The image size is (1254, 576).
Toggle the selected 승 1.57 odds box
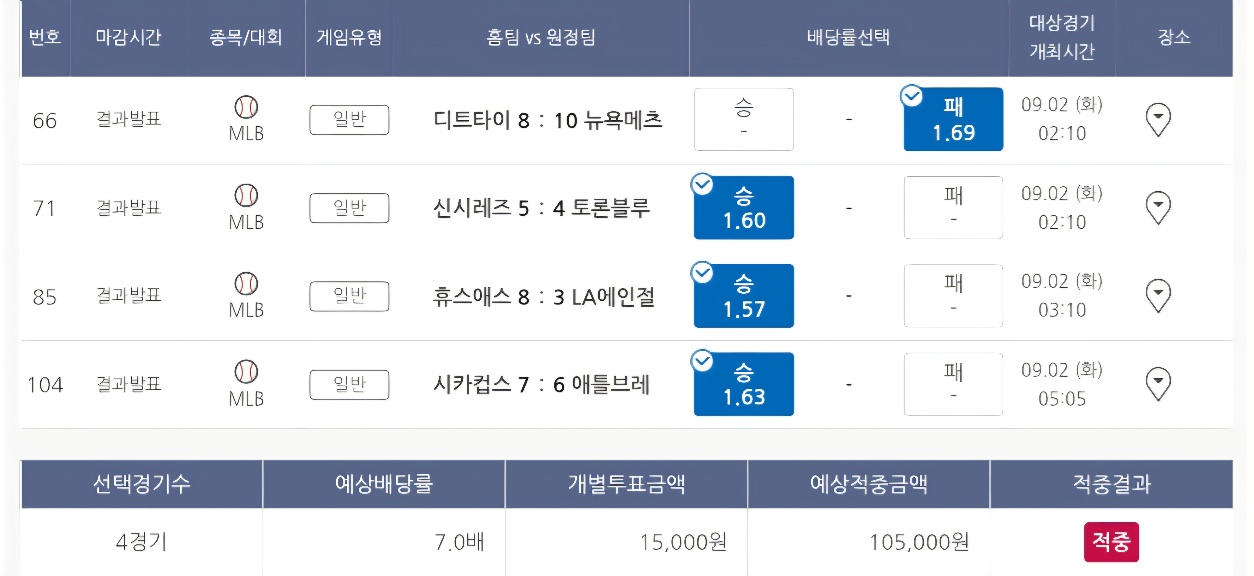(x=744, y=295)
